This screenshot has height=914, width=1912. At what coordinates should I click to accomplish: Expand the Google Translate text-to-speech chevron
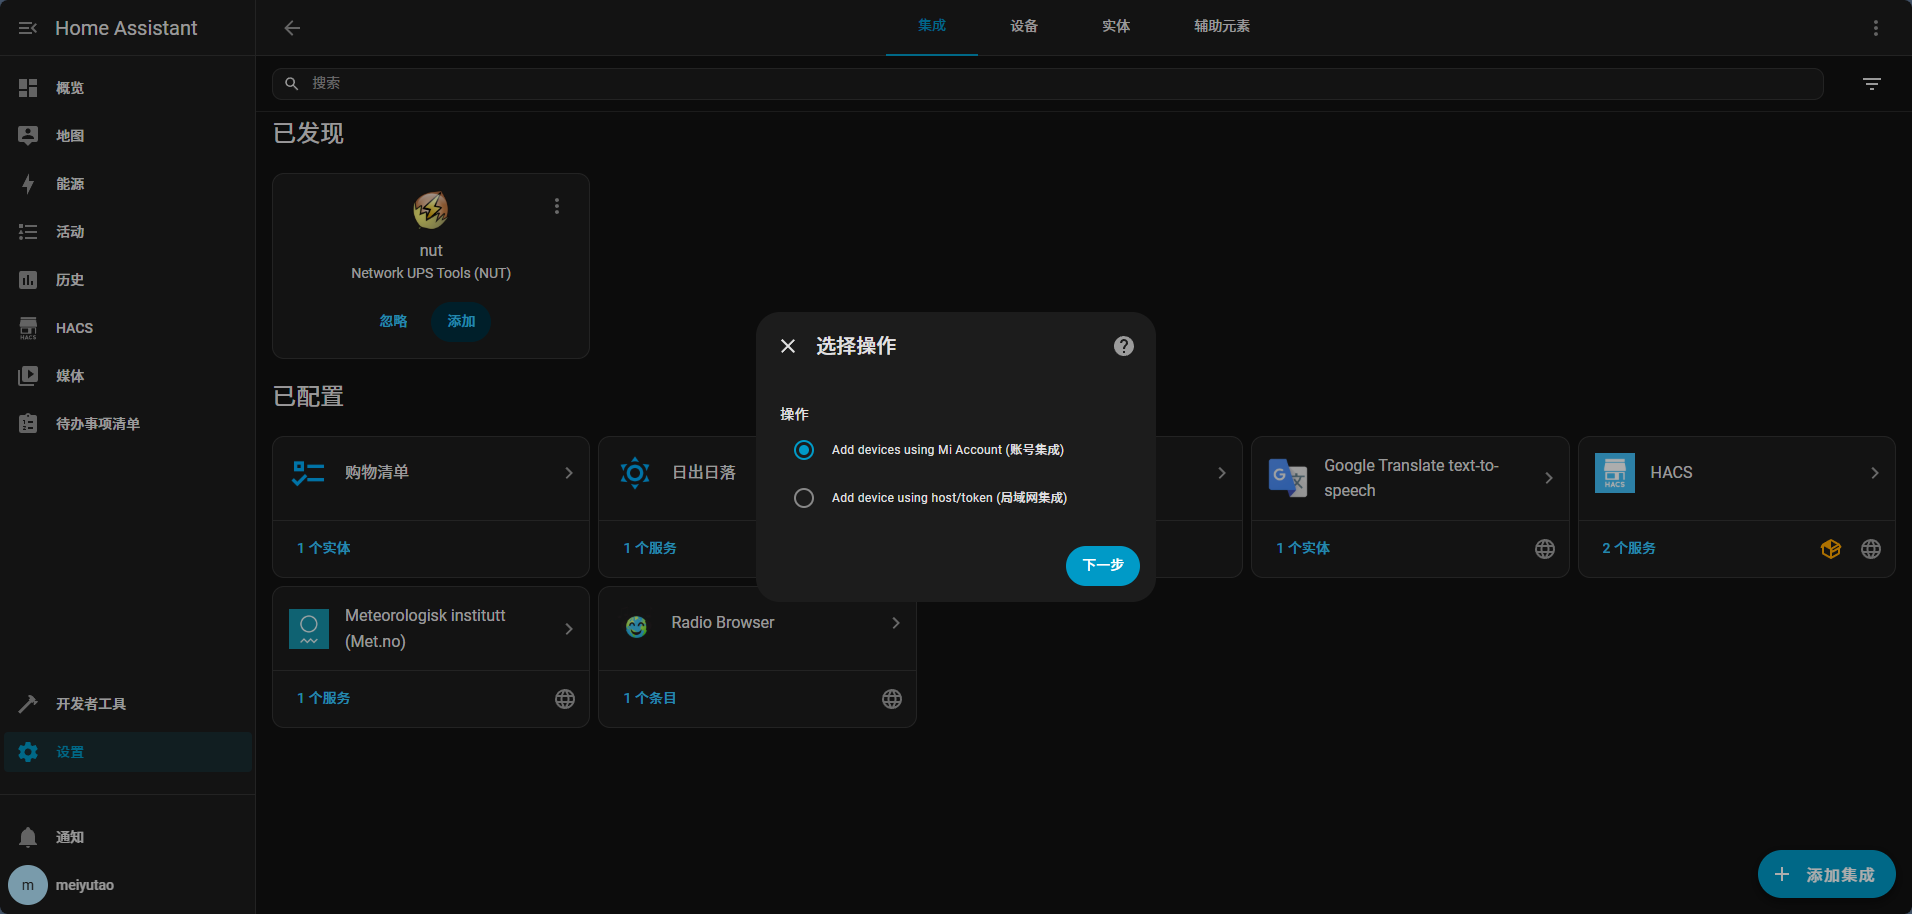pyautogui.click(x=1548, y=478)
